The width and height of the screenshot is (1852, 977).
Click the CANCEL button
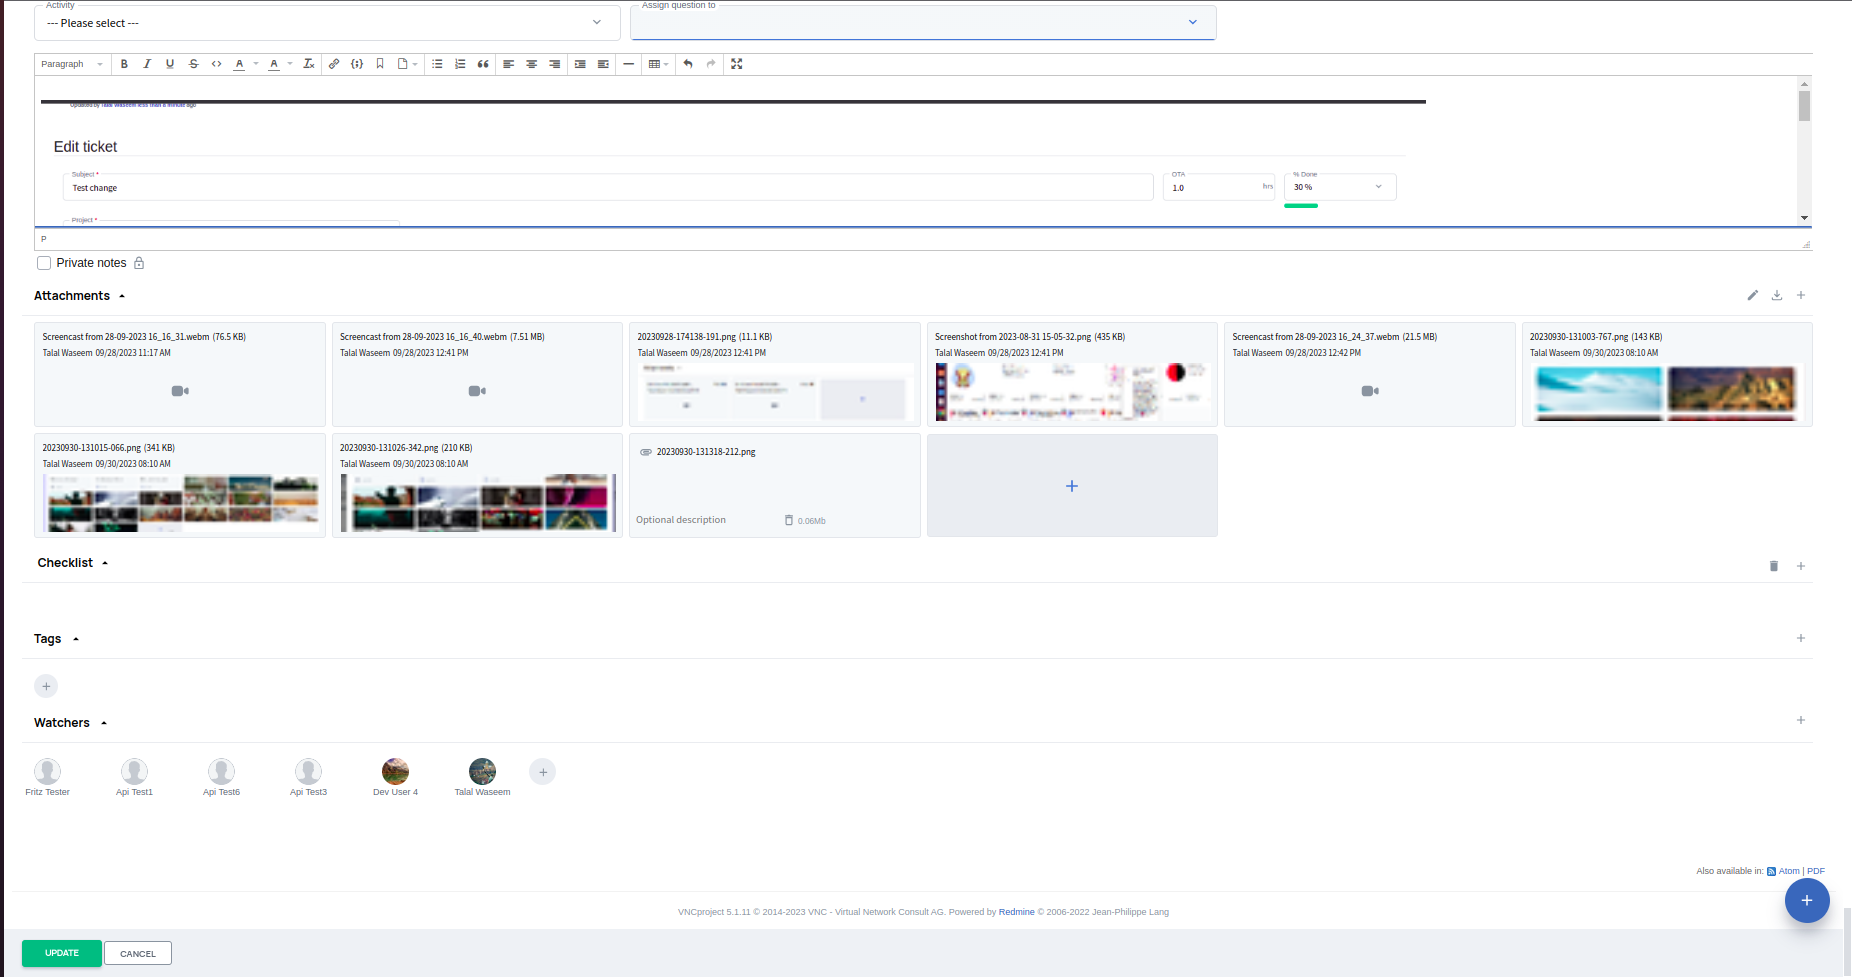pyautogui.click(x=138, y=954)
